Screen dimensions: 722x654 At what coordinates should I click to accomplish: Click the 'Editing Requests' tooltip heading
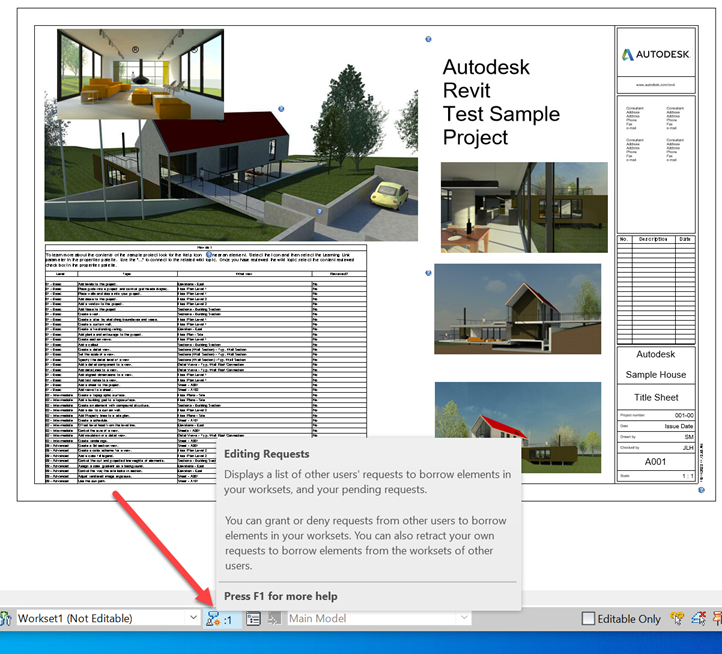pyautogui.click(x=267, y=454)
